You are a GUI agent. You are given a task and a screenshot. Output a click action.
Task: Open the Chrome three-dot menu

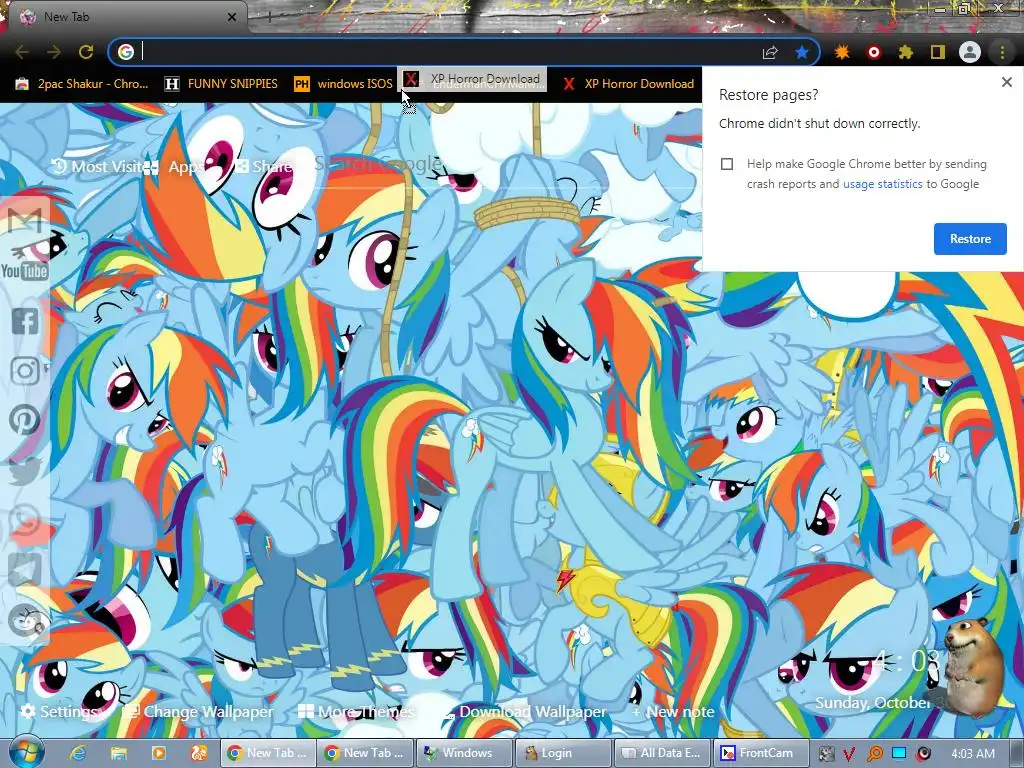click(1002, 52)
